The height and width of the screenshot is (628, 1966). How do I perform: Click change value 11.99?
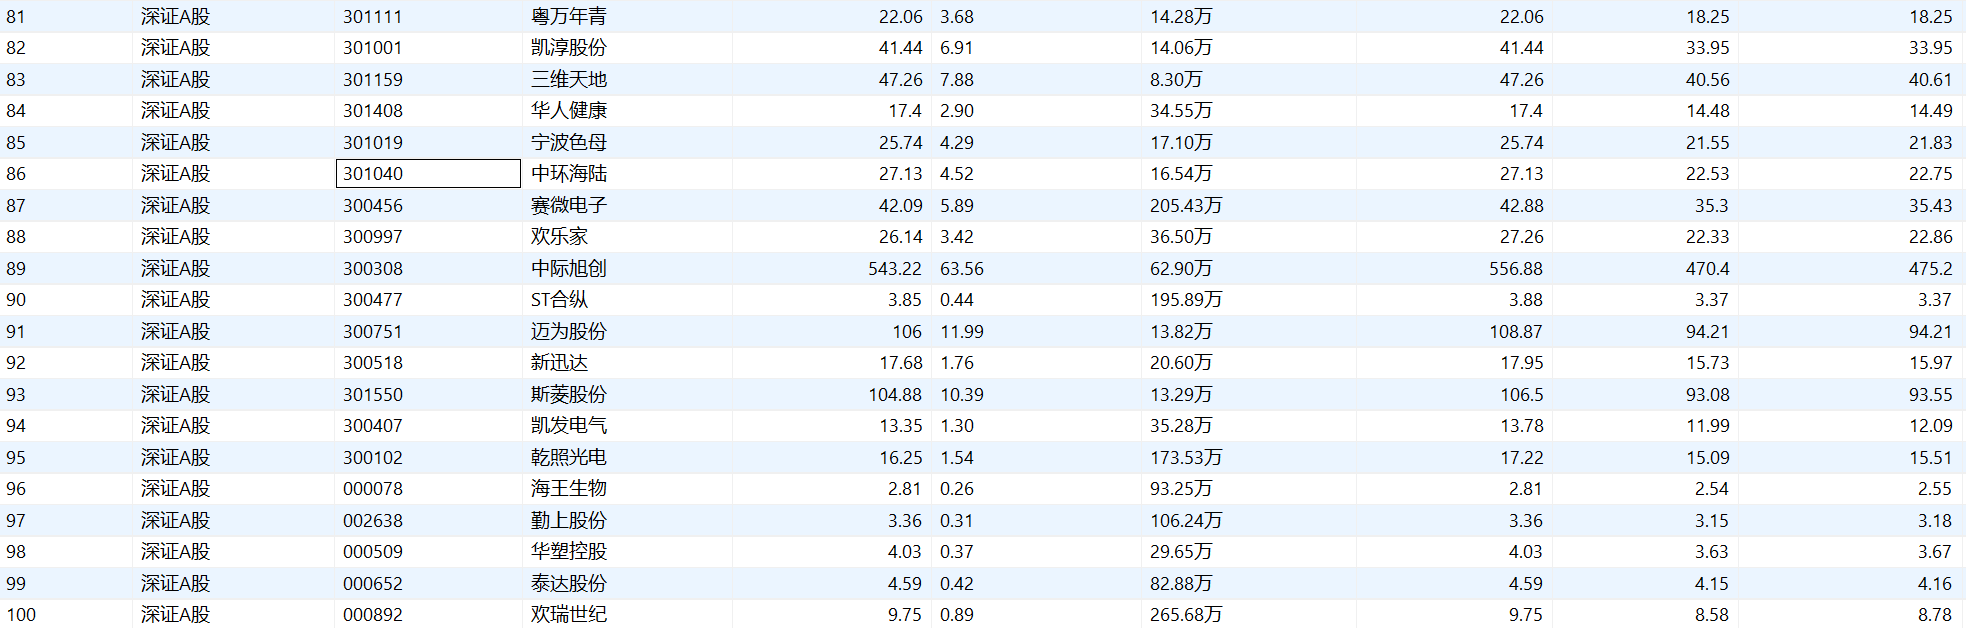962,332
